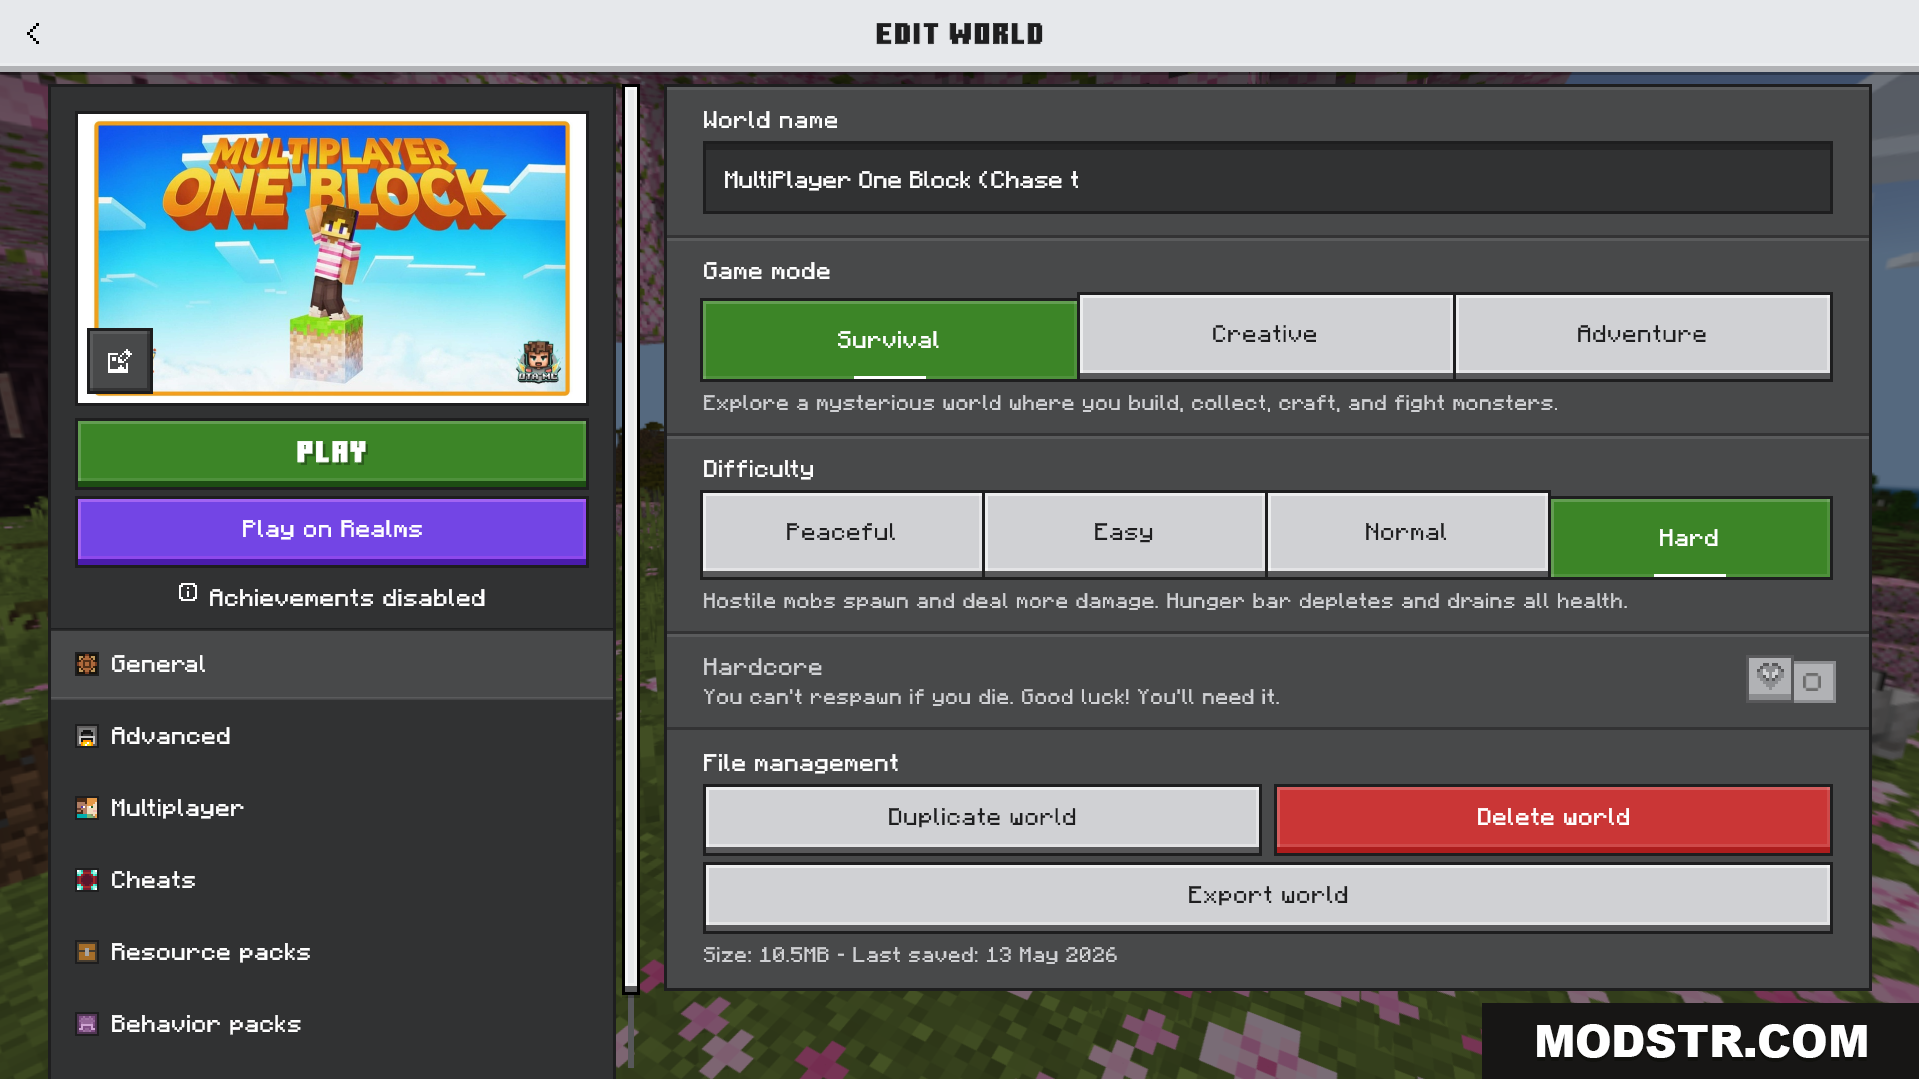Click Play on Realms button

332,530
